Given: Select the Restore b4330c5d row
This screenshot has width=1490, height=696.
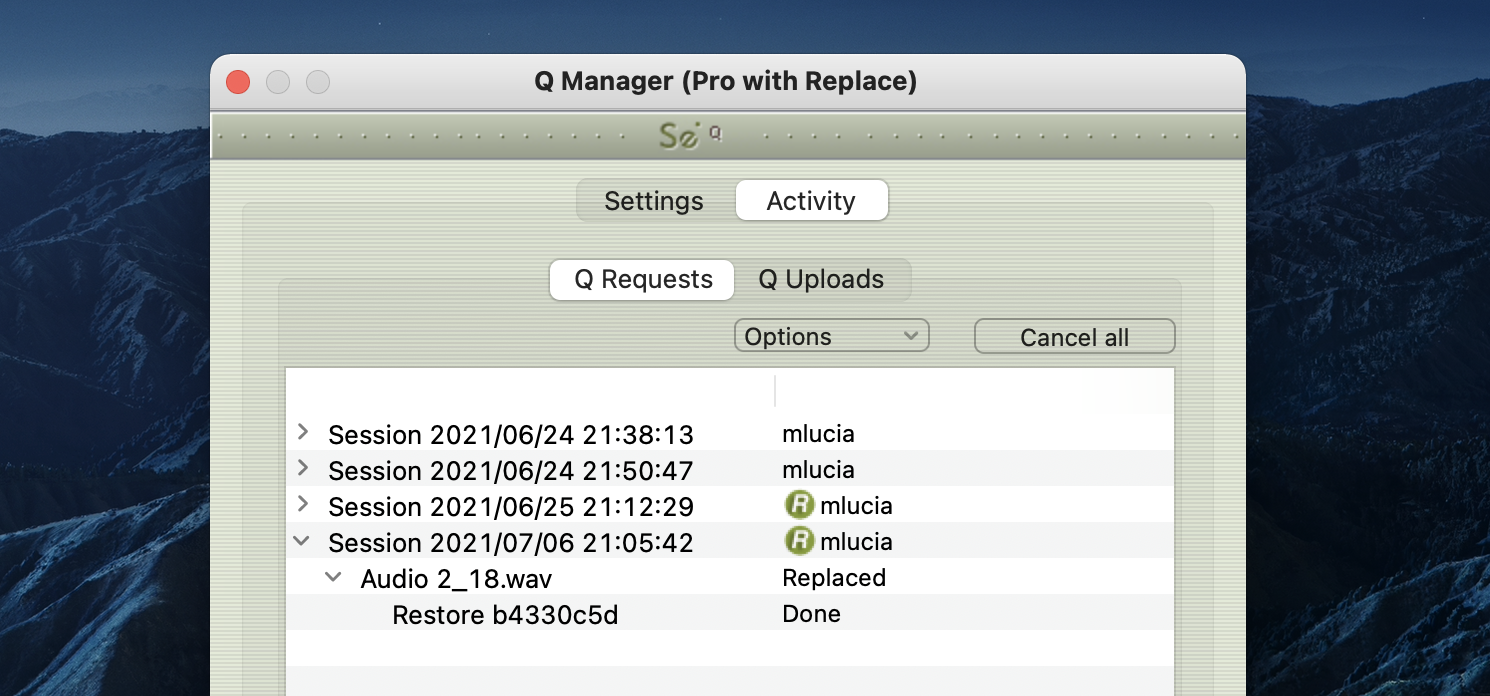Looking at the screenshot, I should [505, 615].
